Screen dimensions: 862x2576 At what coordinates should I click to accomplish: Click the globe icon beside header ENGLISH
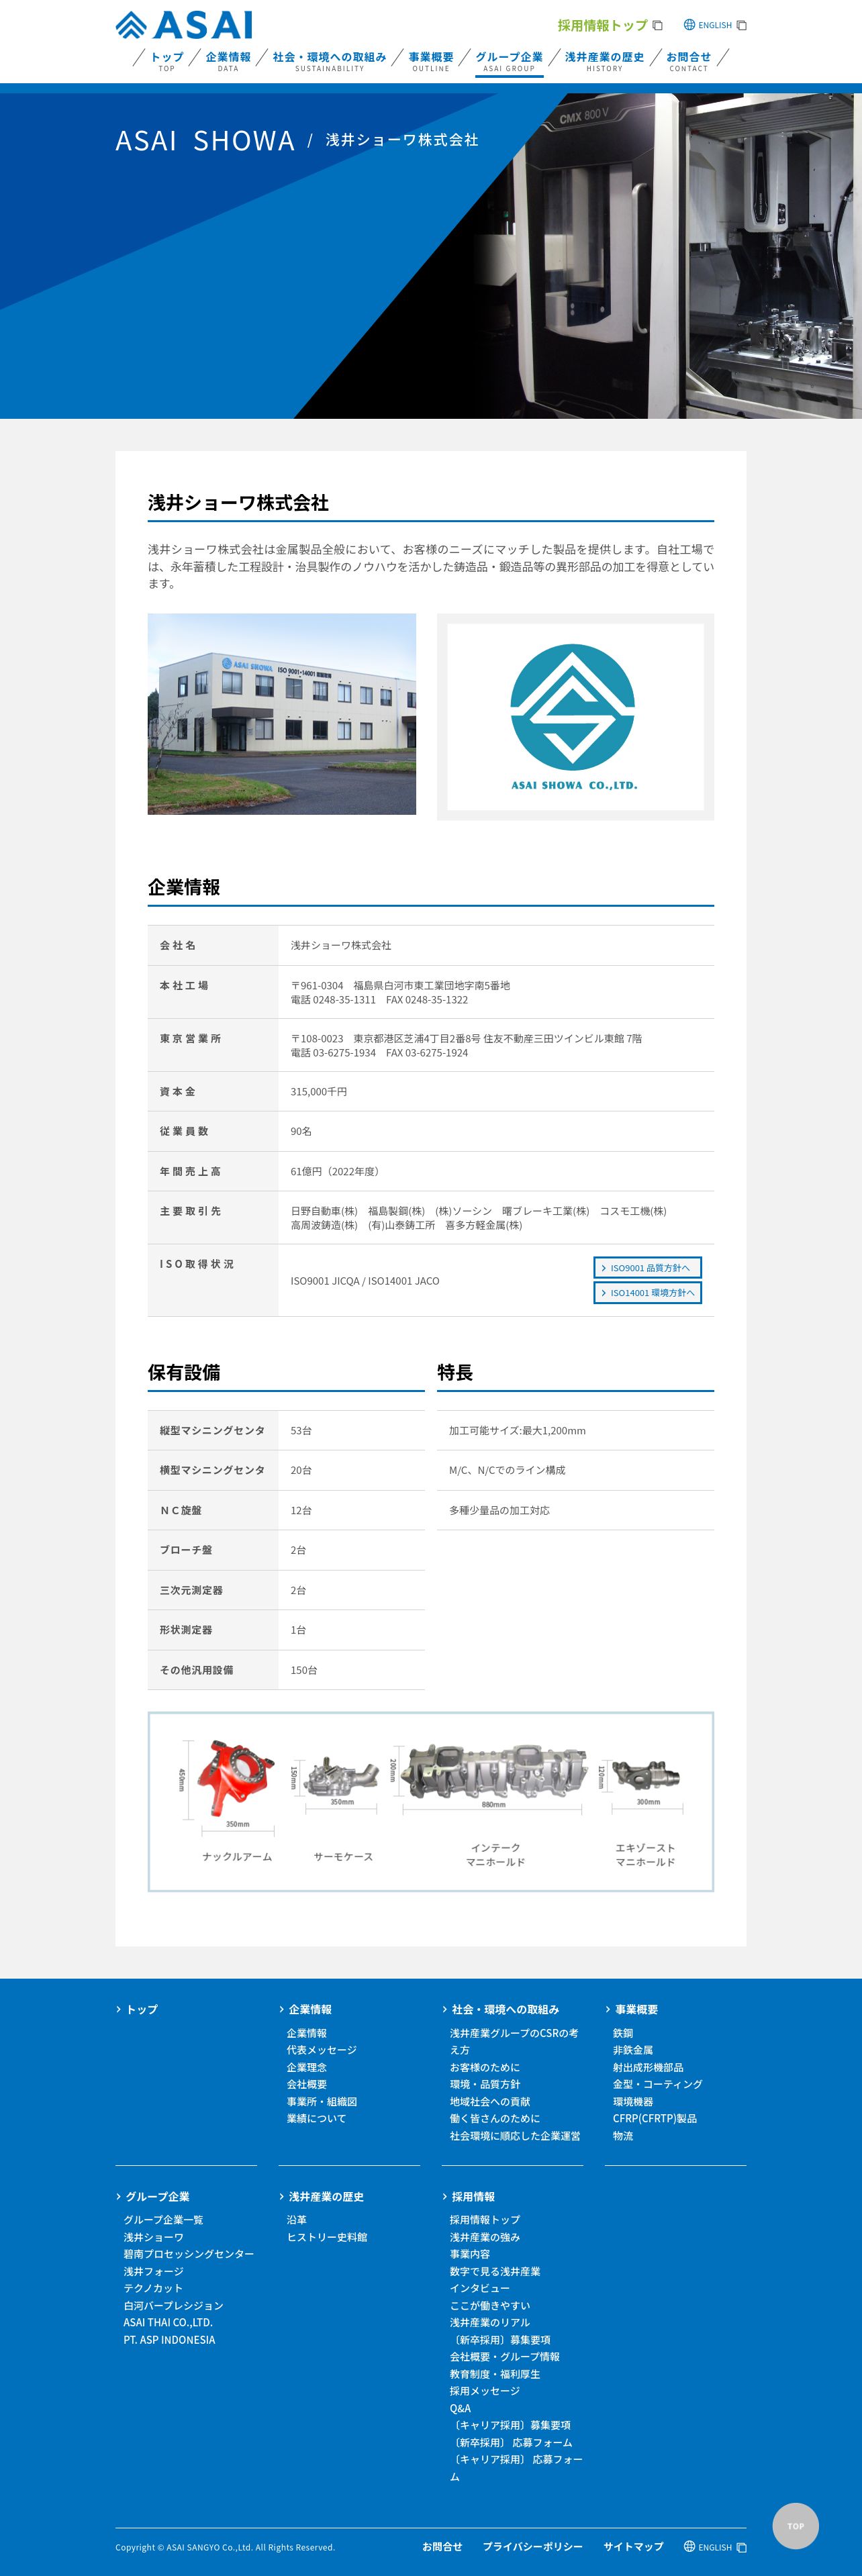(689, 25)
